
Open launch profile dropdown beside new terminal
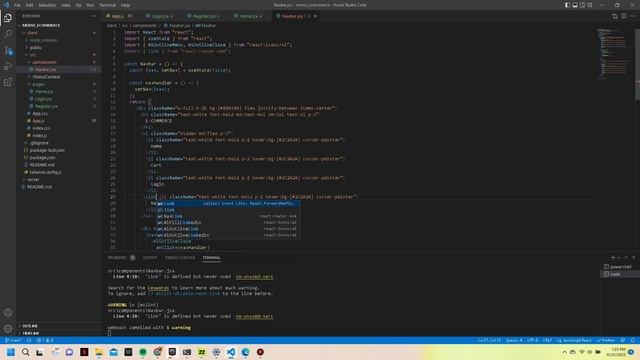tap(619, 258)
